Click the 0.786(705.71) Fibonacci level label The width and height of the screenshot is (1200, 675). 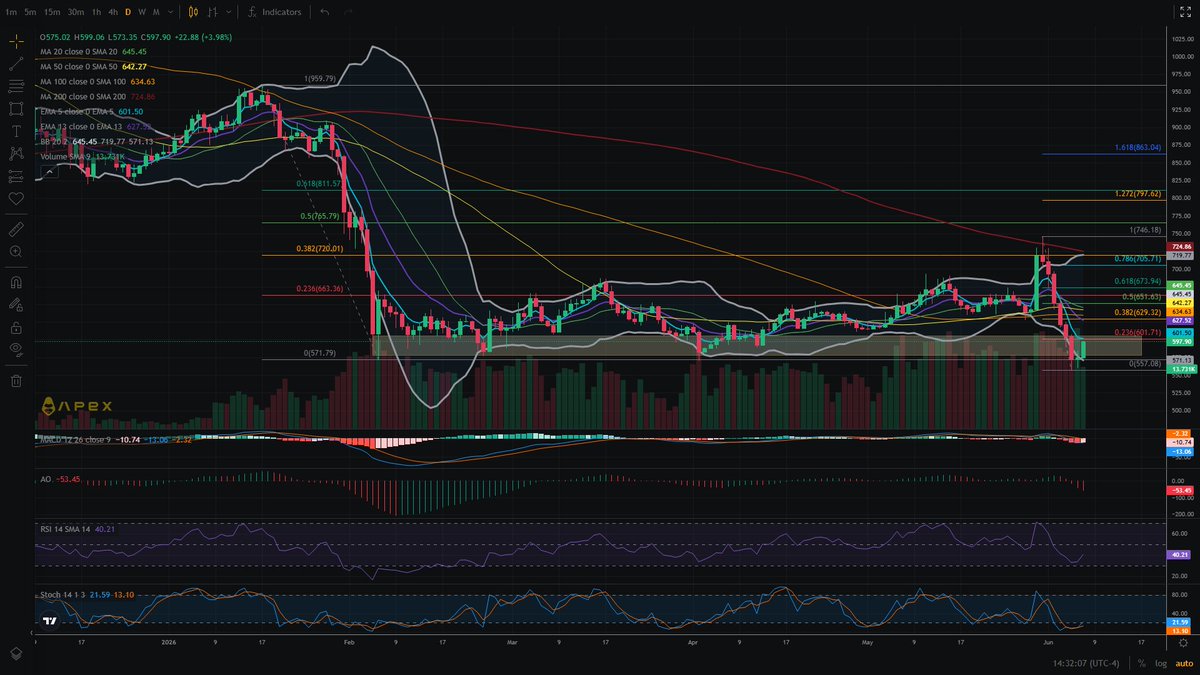[x=1137, y=258]
